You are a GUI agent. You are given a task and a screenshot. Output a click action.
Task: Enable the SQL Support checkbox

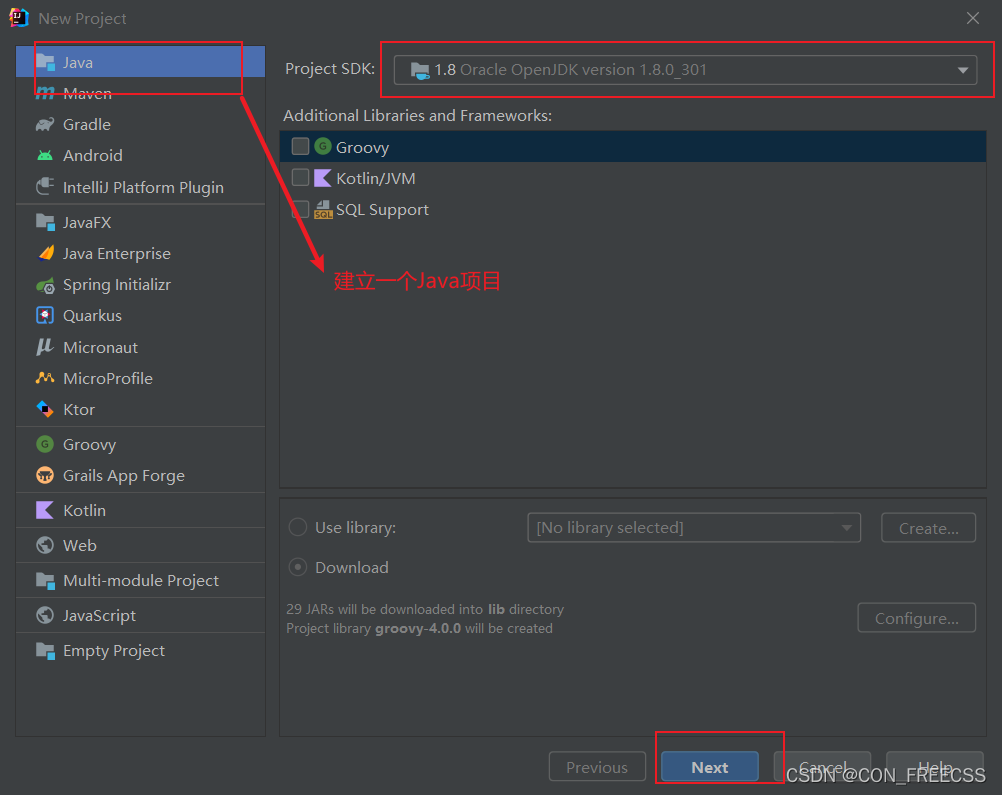point(300,209)
